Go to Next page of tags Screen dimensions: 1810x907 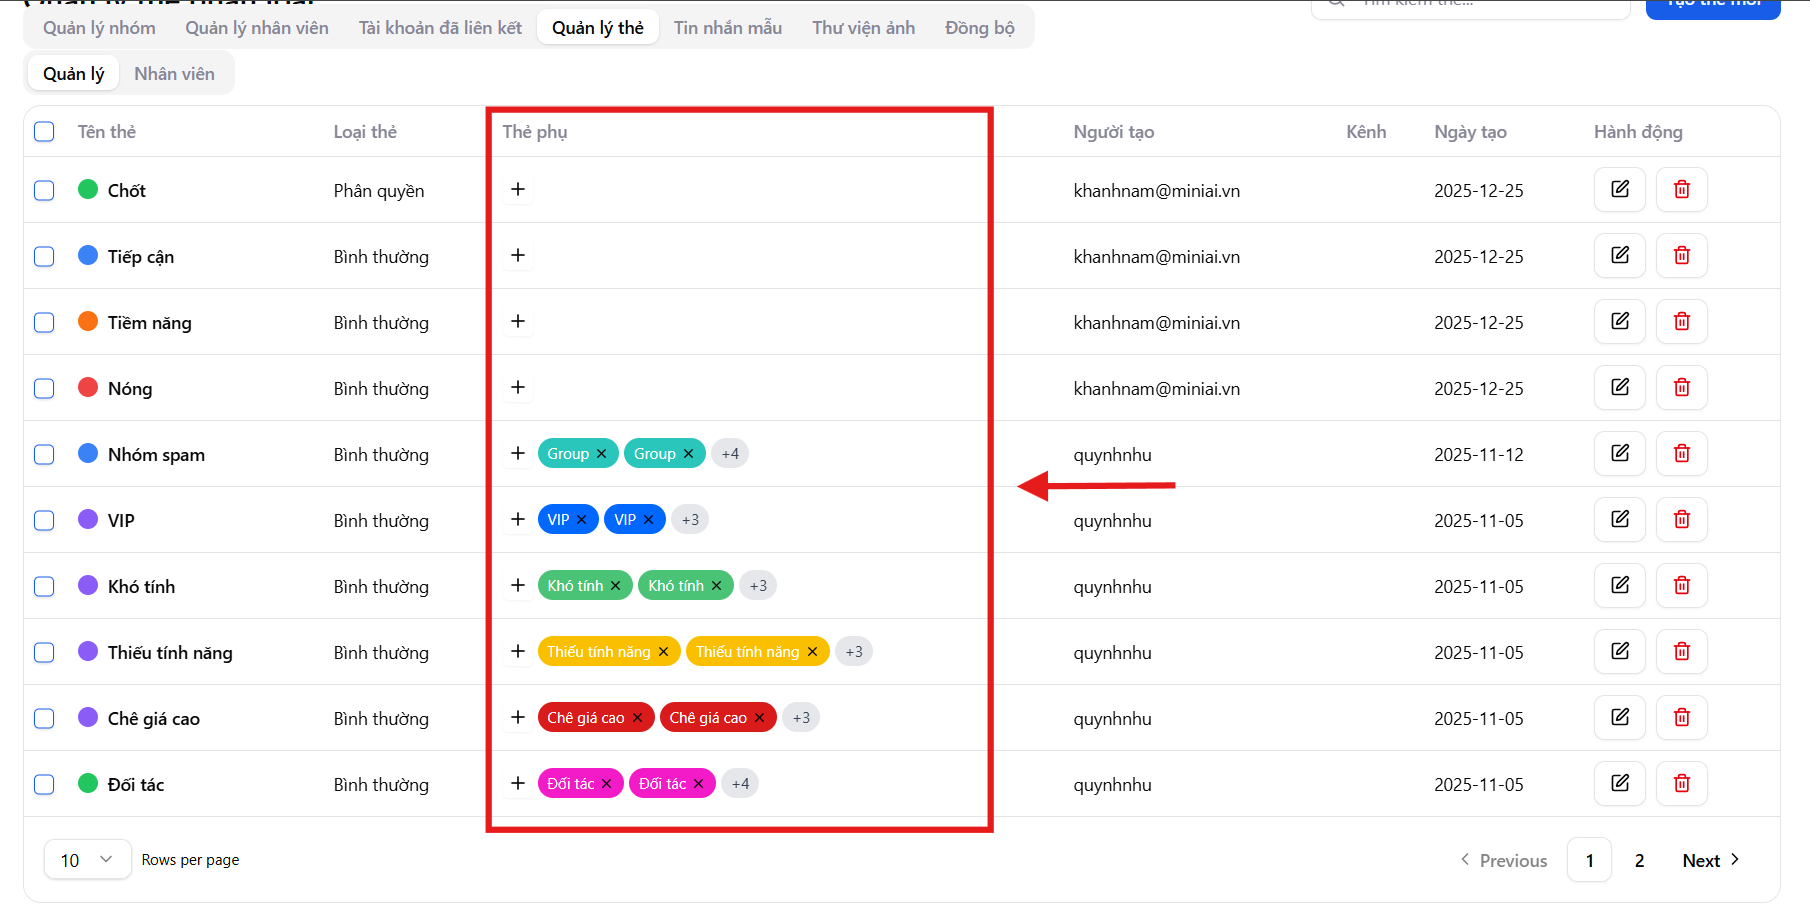1710,860
